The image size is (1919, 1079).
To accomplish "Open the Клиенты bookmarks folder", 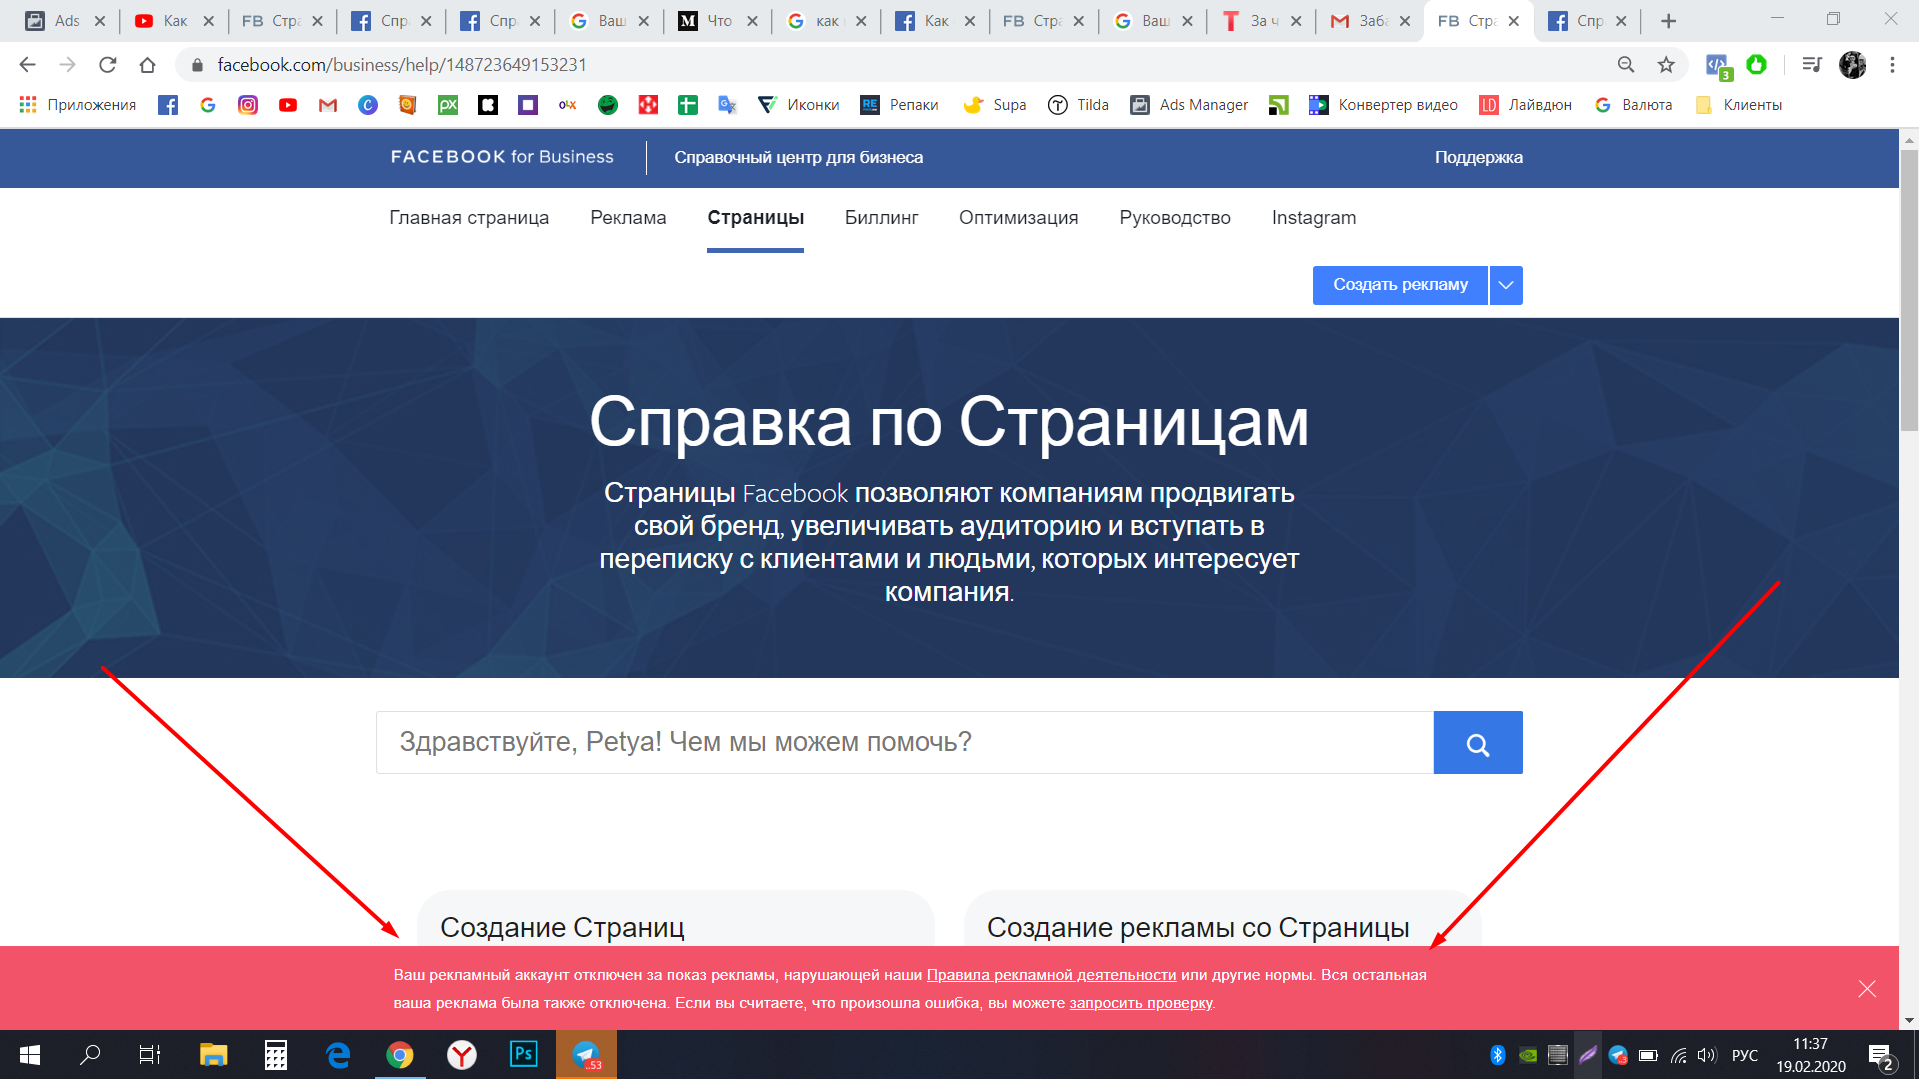I will [x=1738, y=105].
